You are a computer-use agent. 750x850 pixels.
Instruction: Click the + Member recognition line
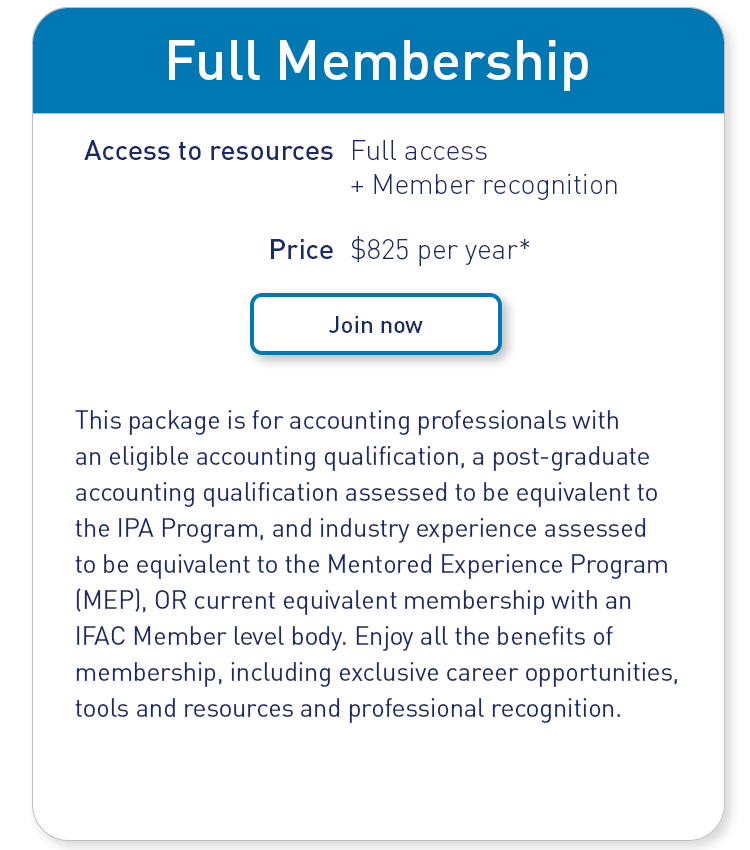pyautogui.click(x=484, y=185)
